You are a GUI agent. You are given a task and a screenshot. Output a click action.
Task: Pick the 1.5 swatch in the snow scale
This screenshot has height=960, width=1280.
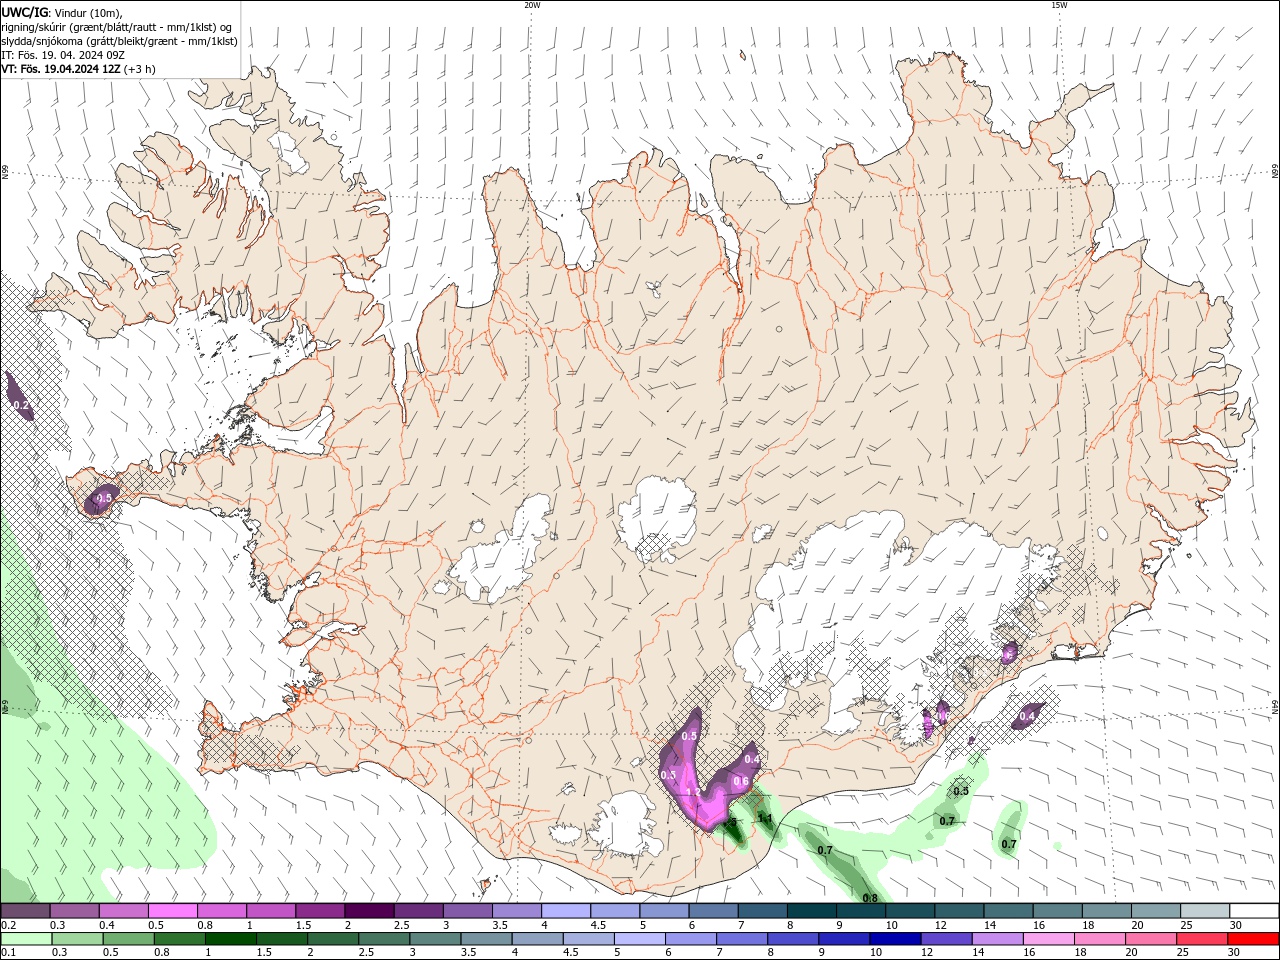tap(320, 911)
